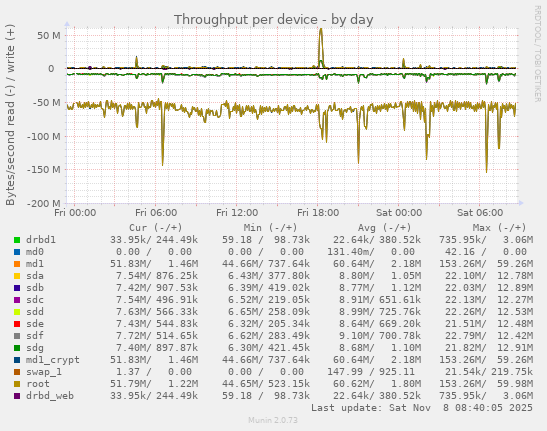Click the sdb dark blue legend swatch

pos(17,288)
